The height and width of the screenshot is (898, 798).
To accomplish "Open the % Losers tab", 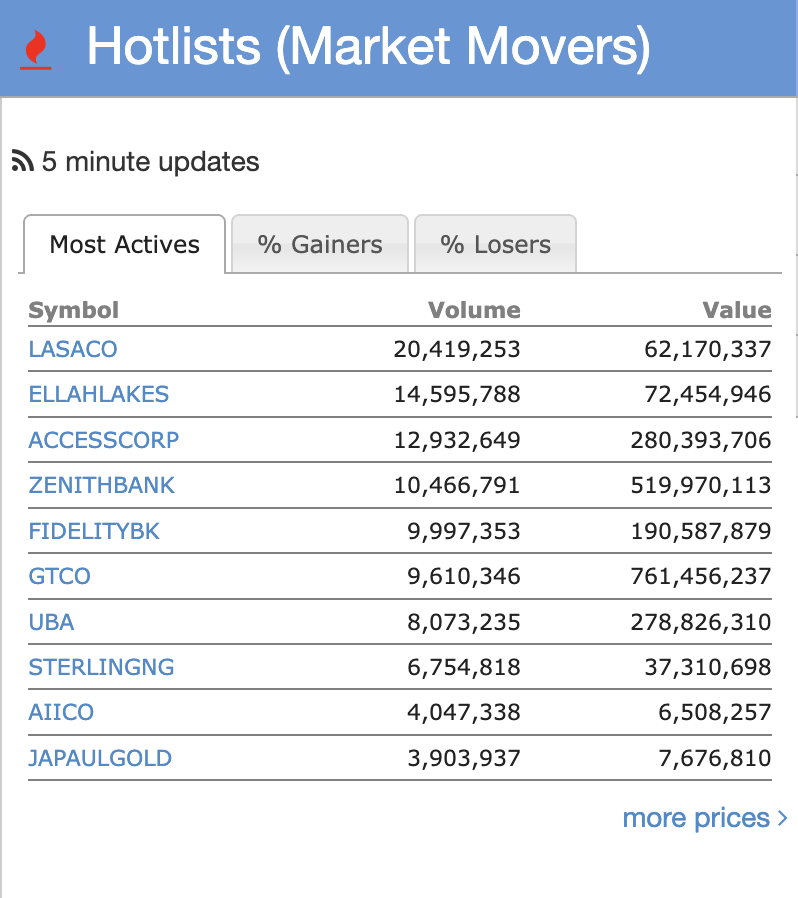I will pyautogui.click(x=495, y=245).
